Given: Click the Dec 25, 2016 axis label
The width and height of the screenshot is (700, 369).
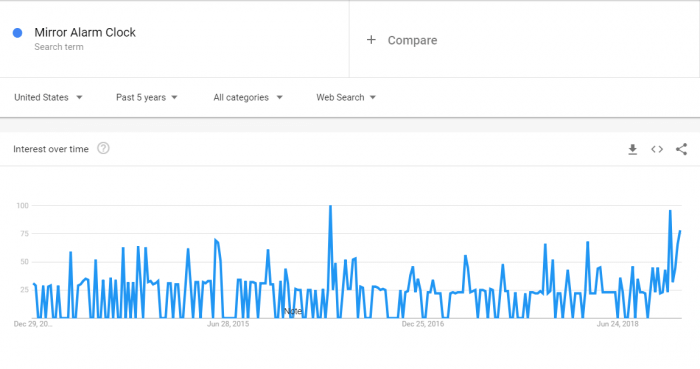Looking at the screenshot, I should tap(423, 324).
